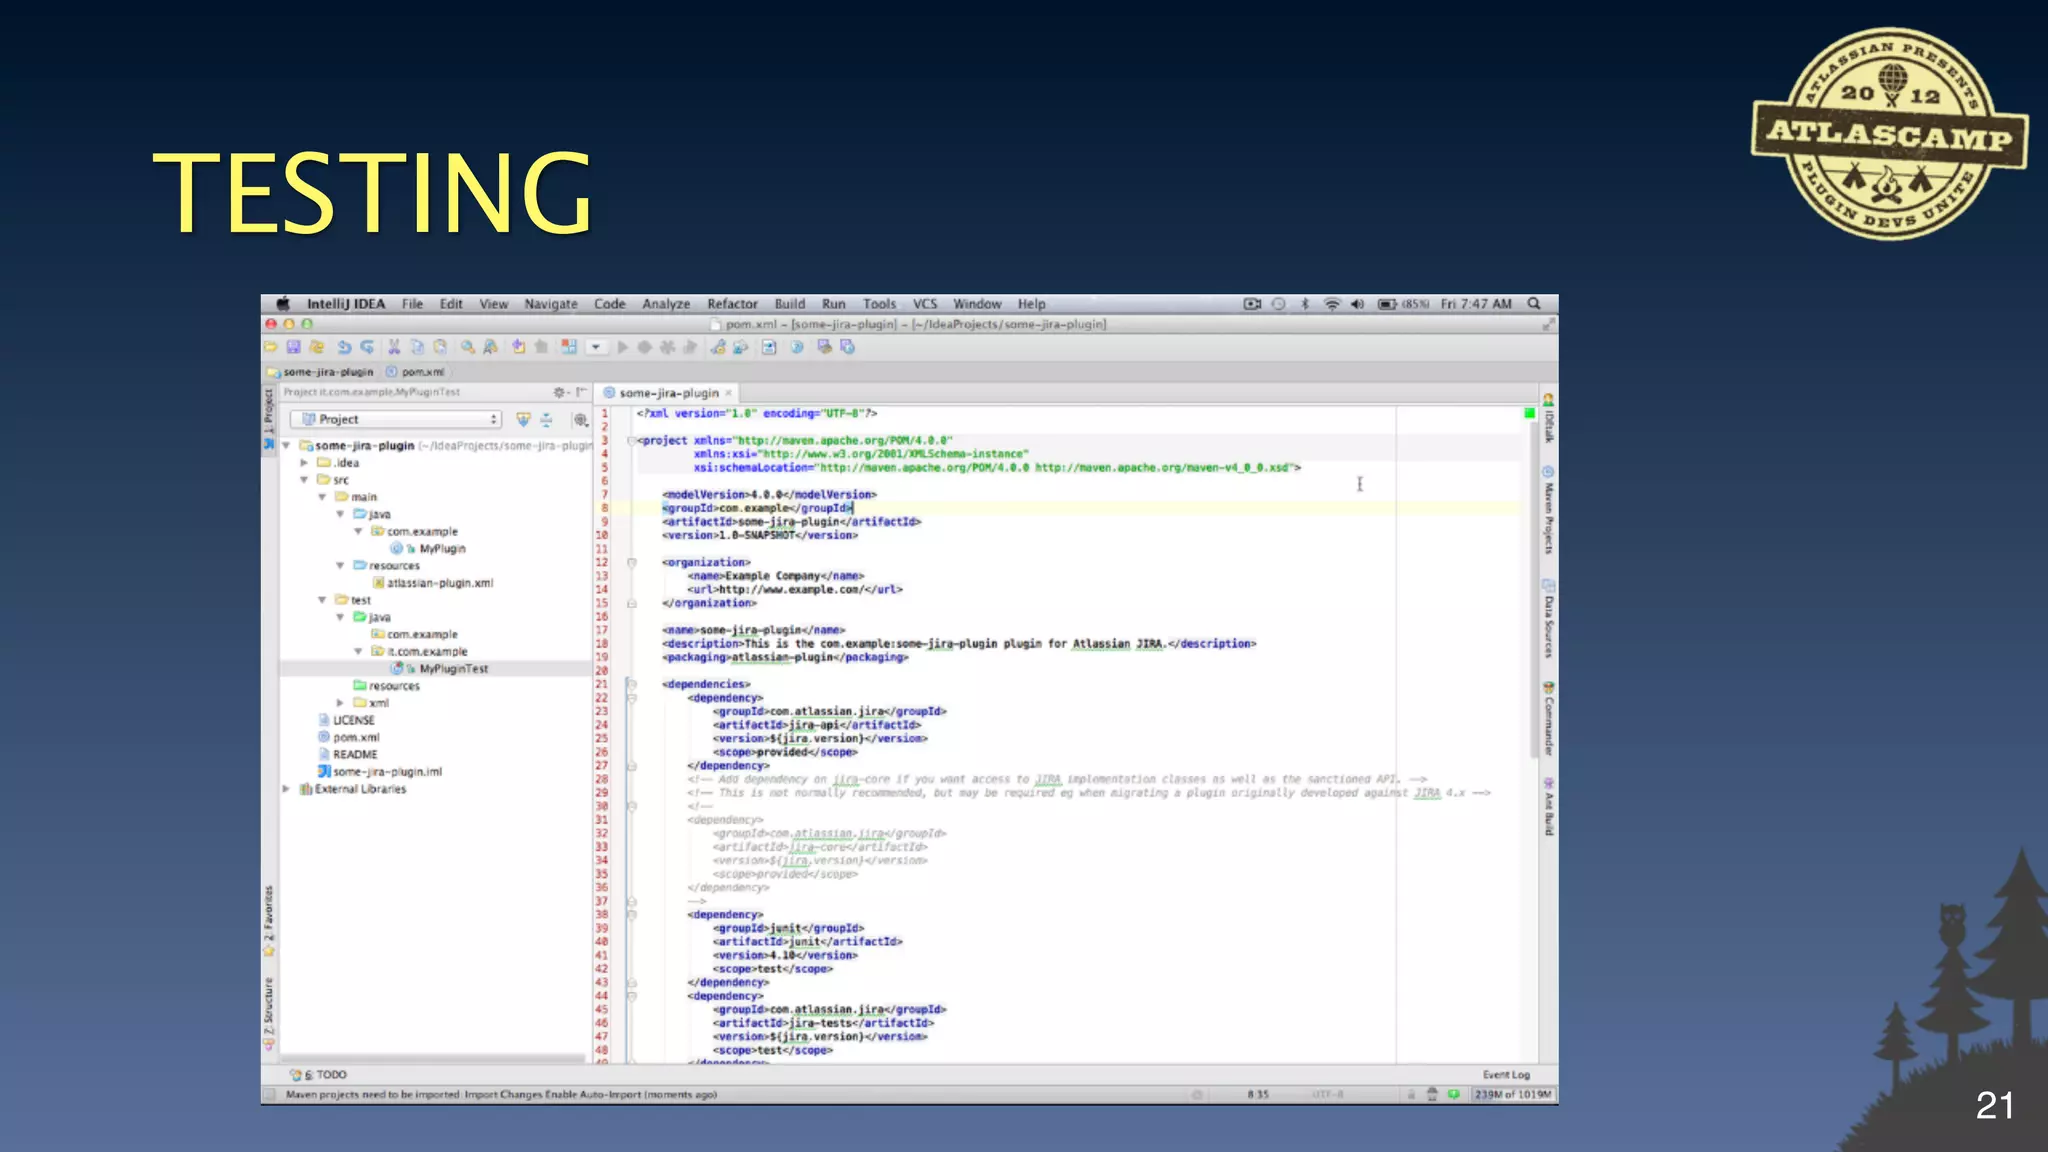2048x1152 pixels.
Task: Open the Project panel gear settings icon
Action: click(x=560, y=392)
